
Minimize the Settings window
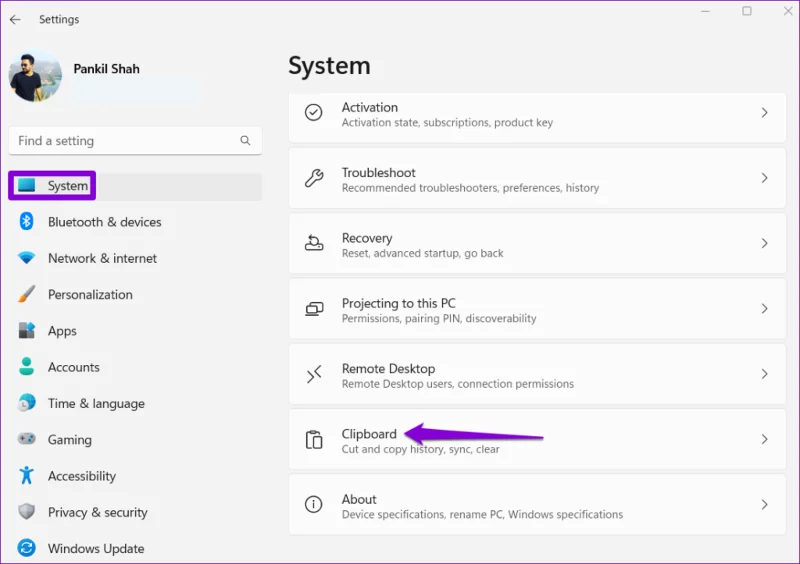point(706,11)
